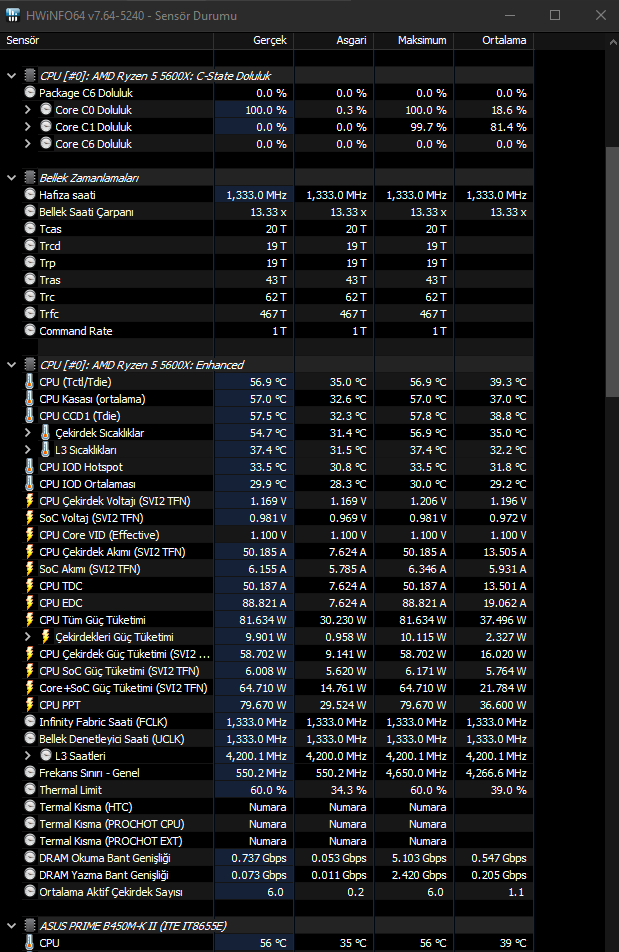
Task: Select the Bellek Saati Çarpanı row
Action: click(267, 211)
